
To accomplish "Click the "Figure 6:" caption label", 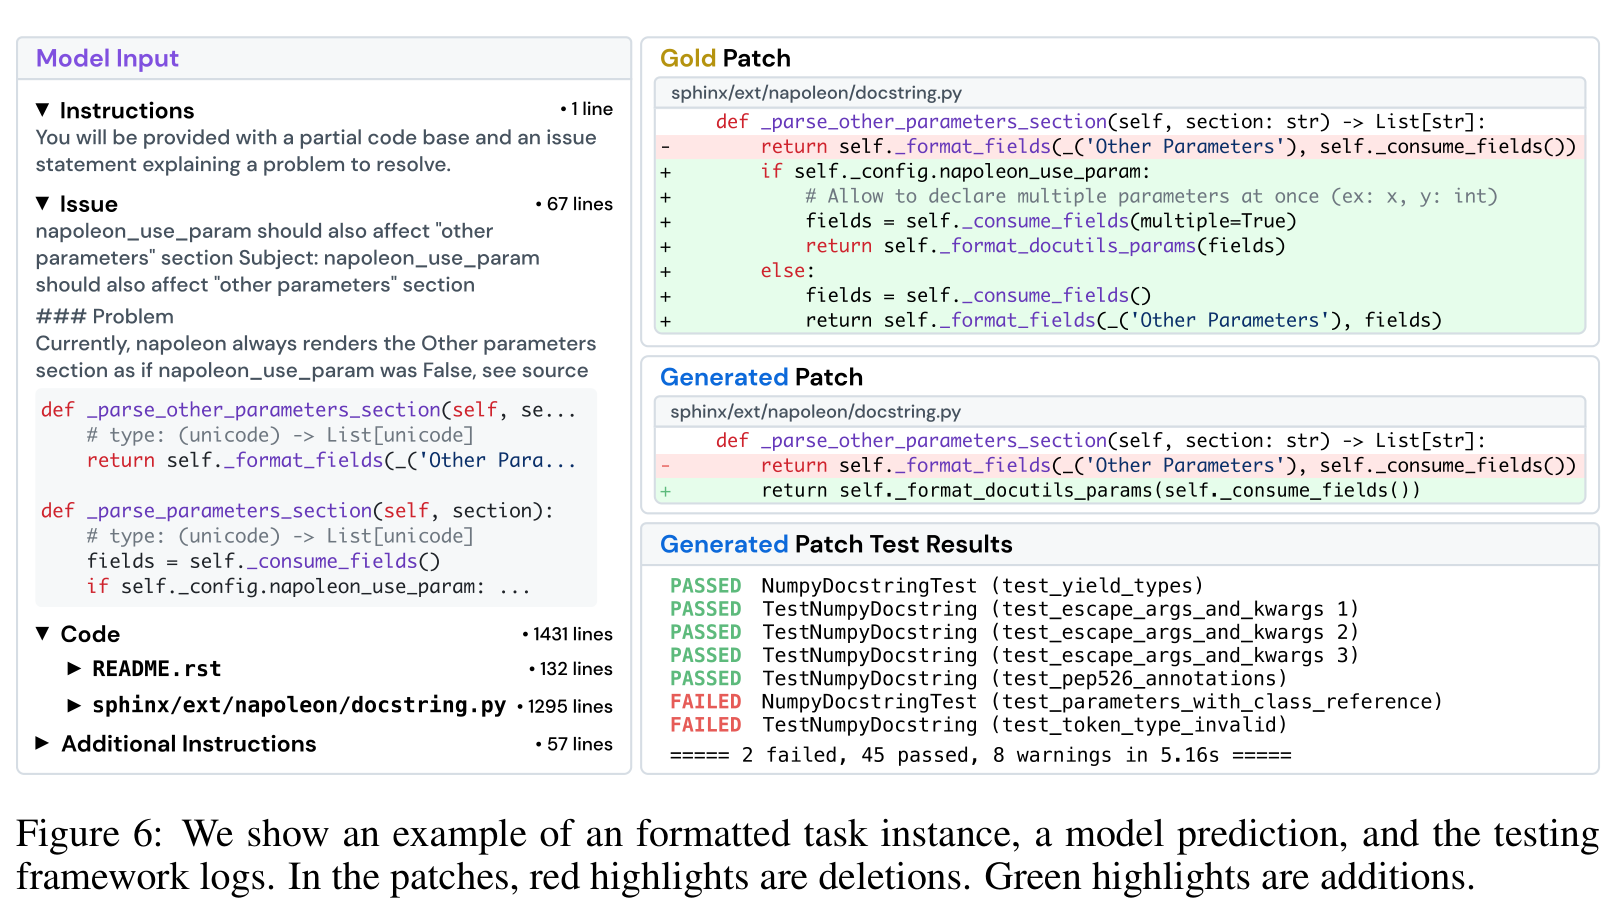I will pyautogui.click(x=89, y=834).
